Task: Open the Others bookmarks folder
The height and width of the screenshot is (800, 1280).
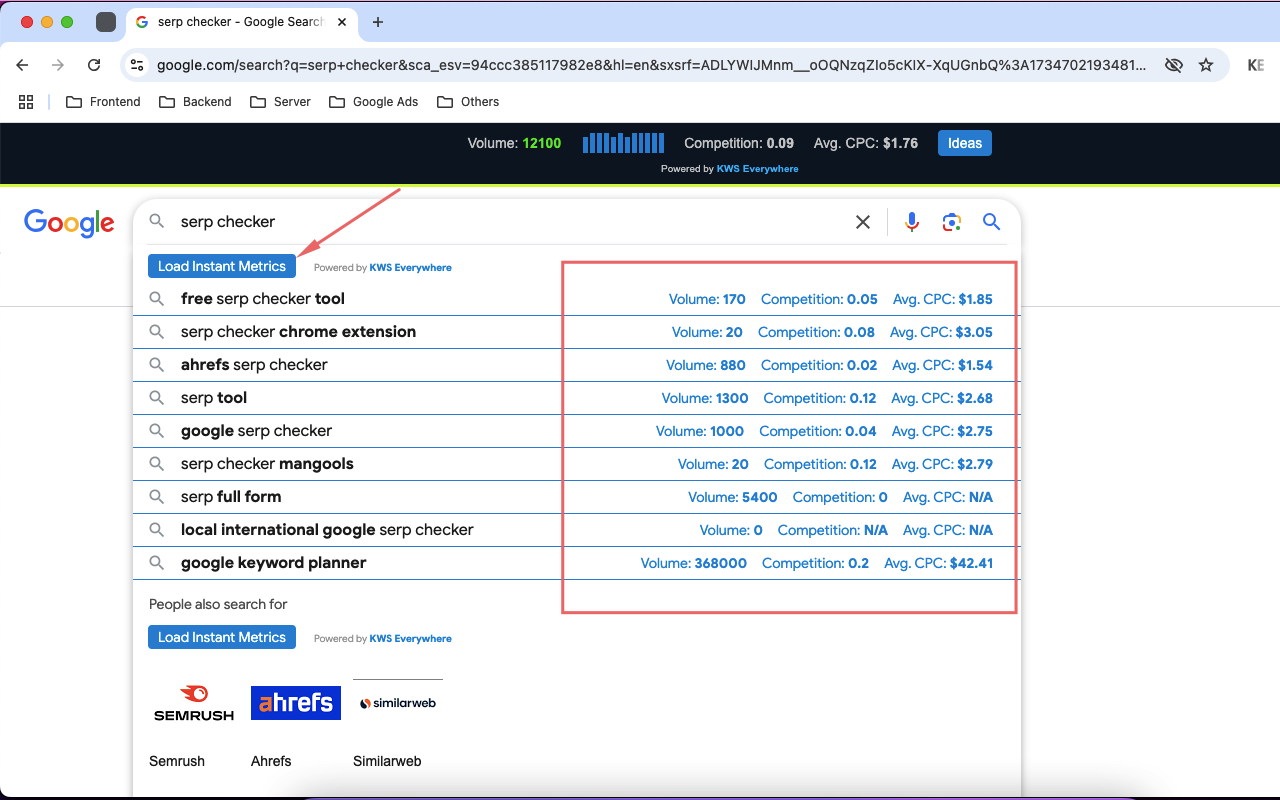Action: coord(468,102)
